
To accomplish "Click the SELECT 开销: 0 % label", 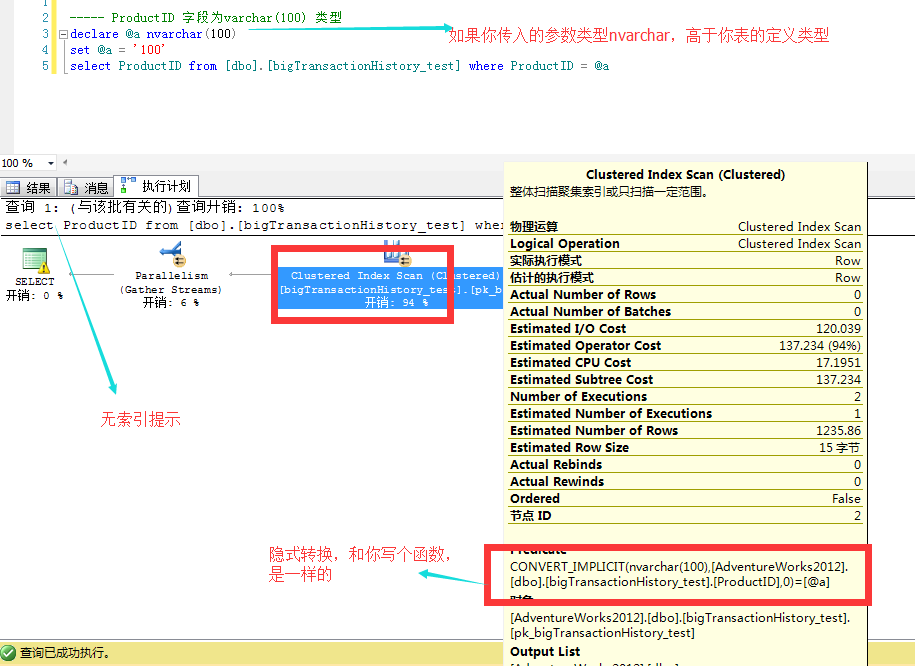I will click(x=34, y=289).
